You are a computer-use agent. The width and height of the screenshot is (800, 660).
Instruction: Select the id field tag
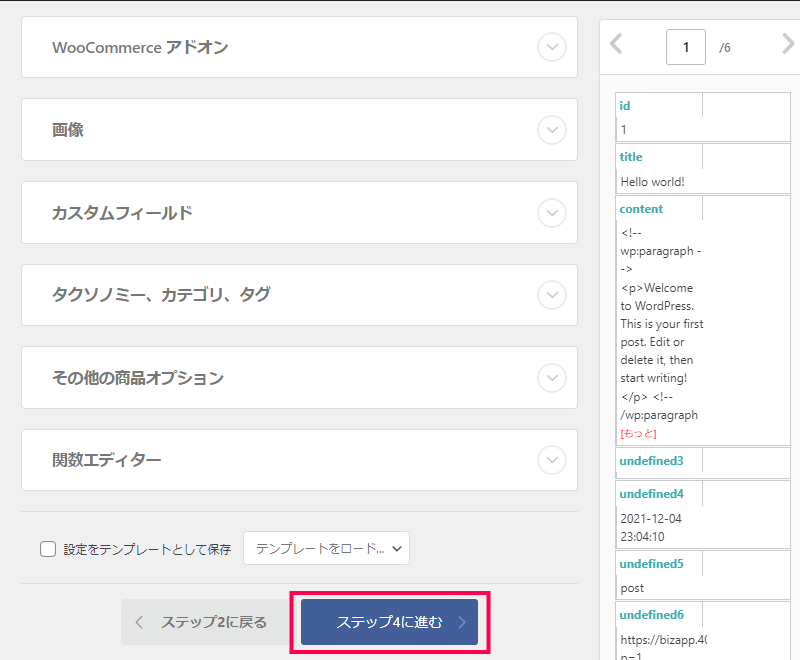624,106
